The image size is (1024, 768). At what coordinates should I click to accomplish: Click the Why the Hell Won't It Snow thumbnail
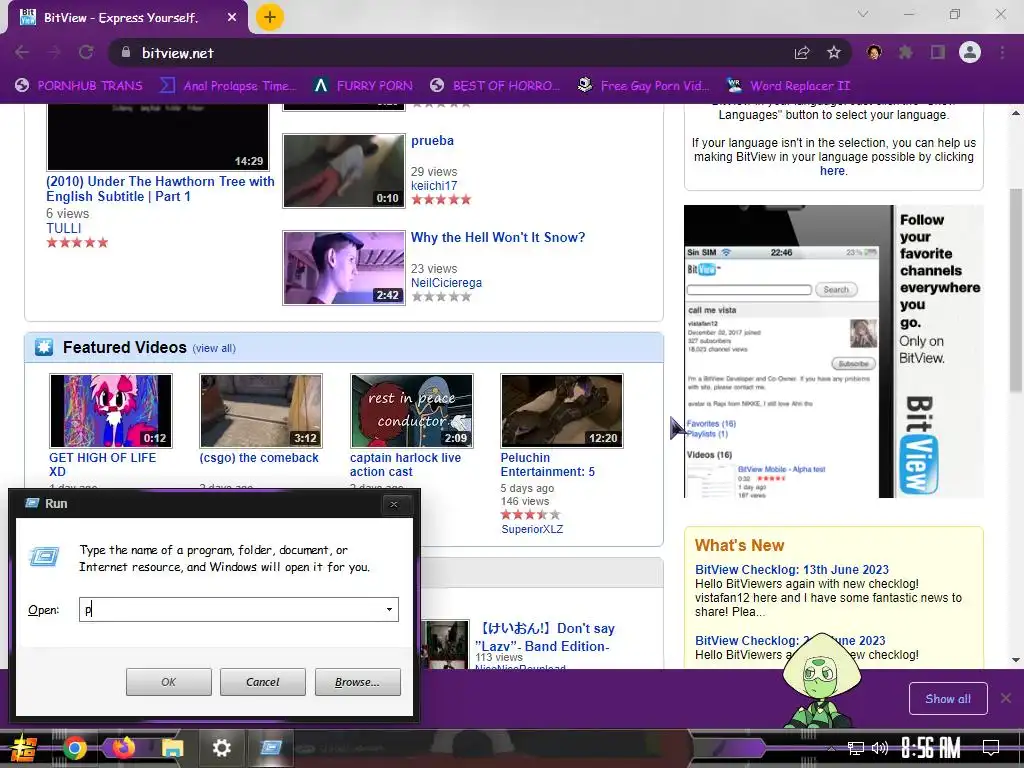point(344,268)
